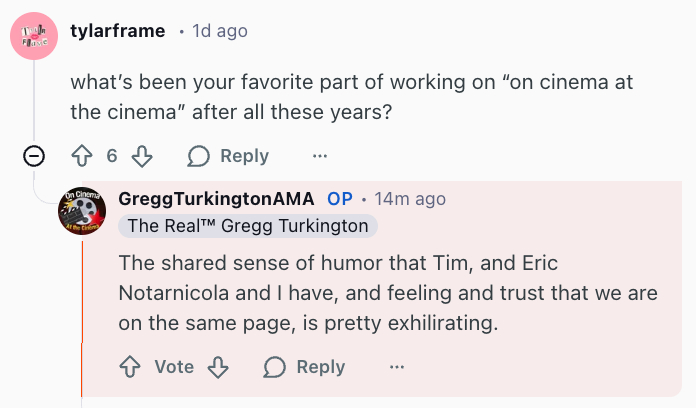Image resolution: width=696 pixels, height=408 pixels.
Task: Upvote tylarframe's comment
Action: click(x=82, y=156)
